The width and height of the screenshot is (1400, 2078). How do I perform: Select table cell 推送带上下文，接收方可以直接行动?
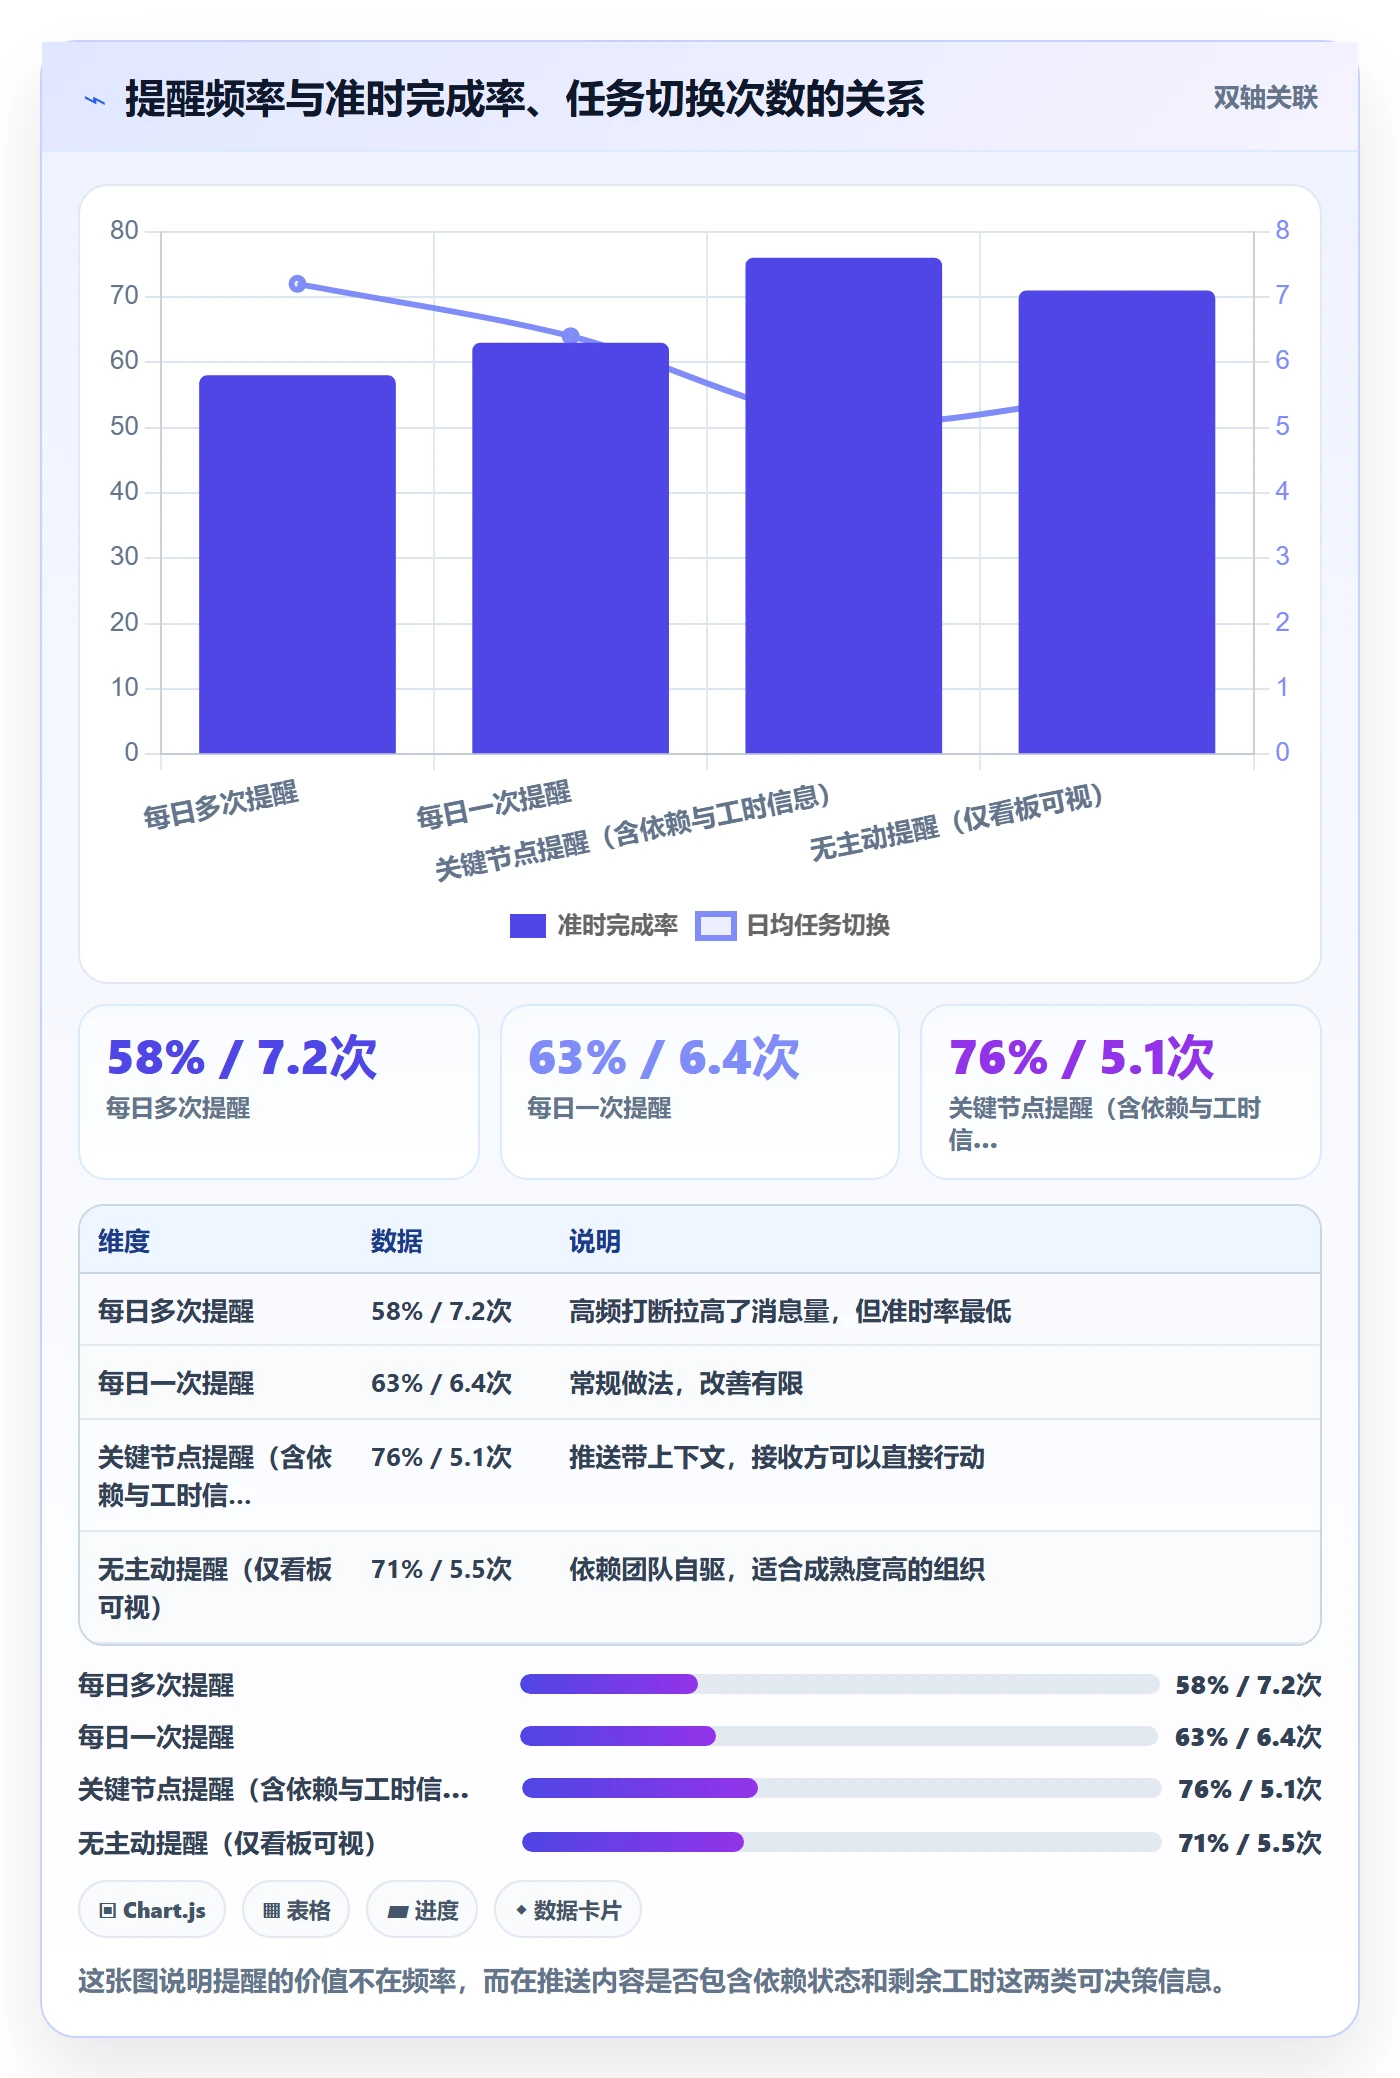[777, 1457]
